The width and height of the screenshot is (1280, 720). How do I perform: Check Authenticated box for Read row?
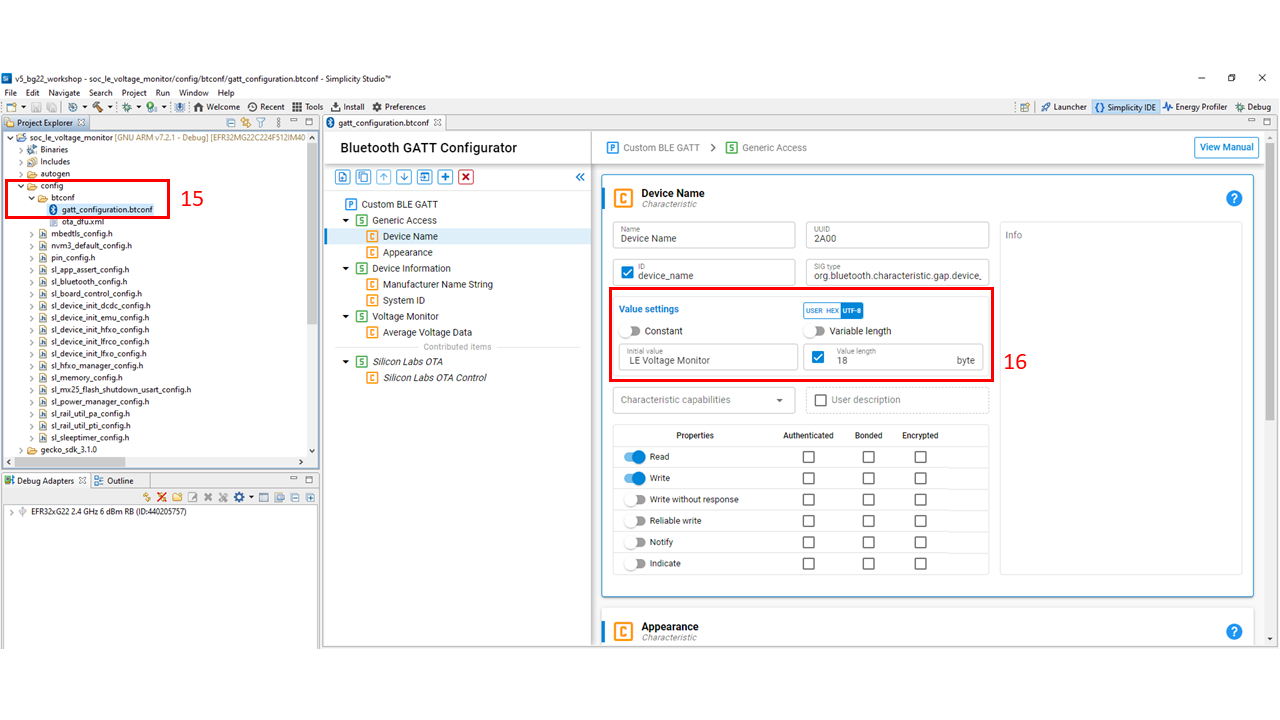coord(809,457)
